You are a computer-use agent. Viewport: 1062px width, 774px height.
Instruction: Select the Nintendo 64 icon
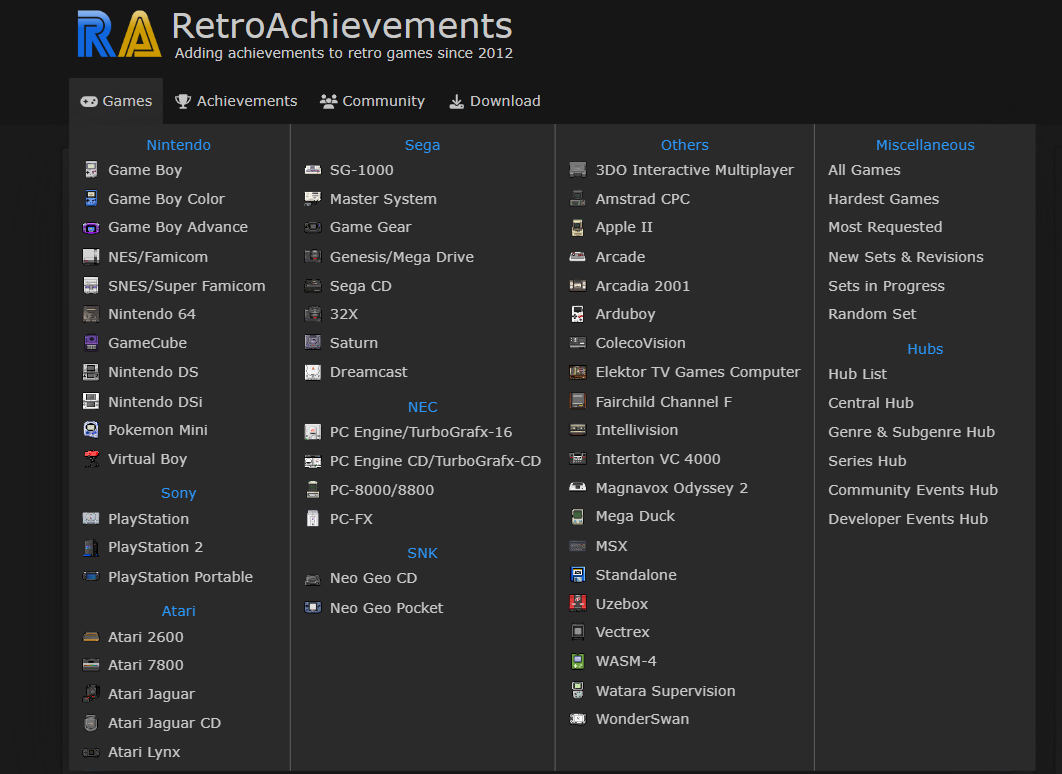click(89, 314)
